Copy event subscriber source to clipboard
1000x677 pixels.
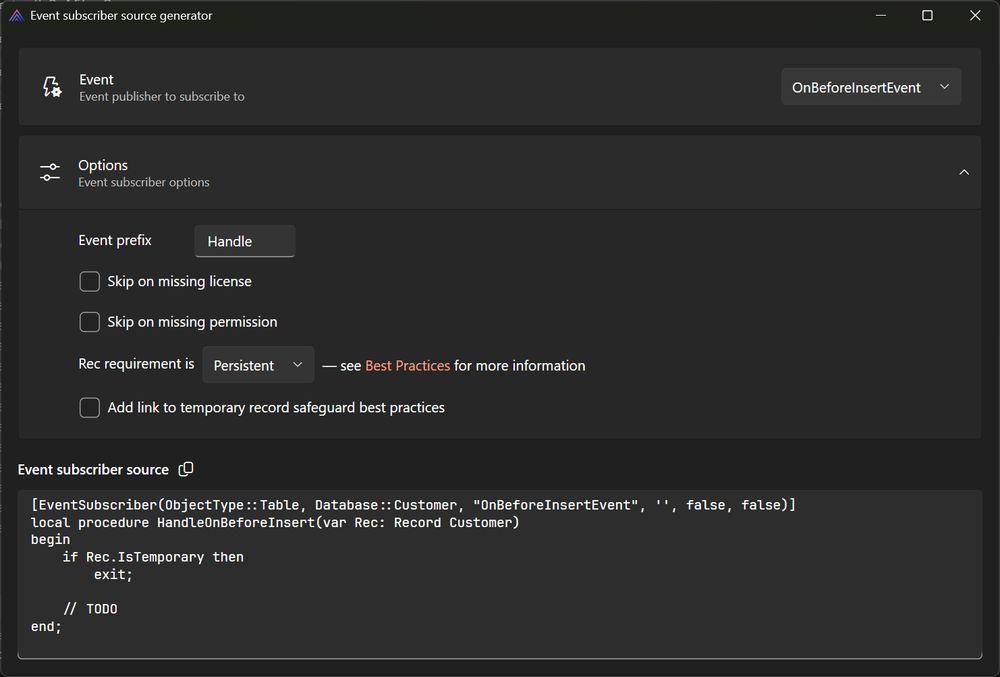click(186, 469)
